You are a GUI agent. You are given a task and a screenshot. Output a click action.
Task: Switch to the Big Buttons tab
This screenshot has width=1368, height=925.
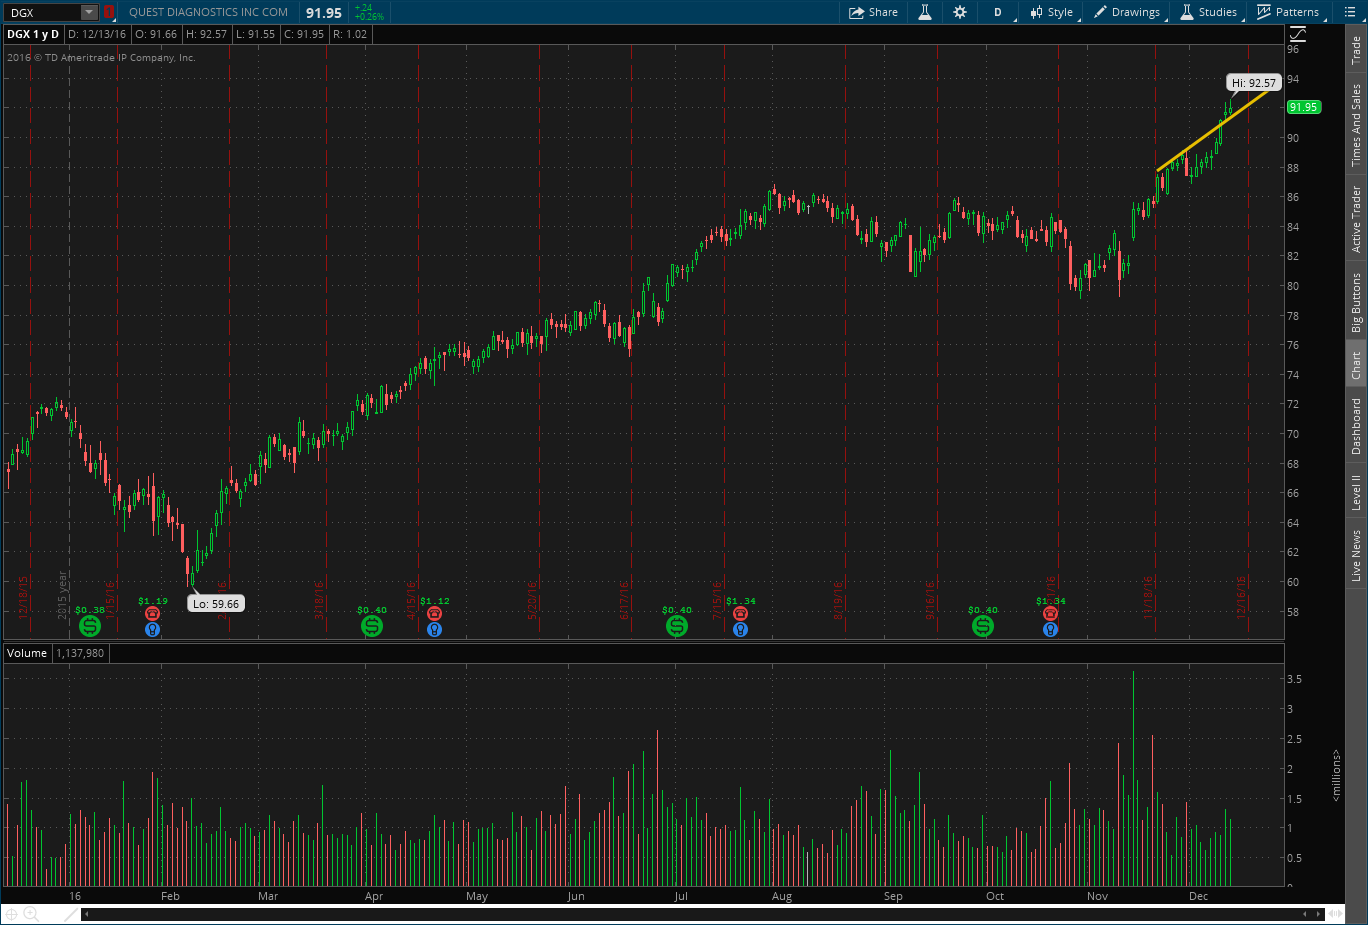1356,302
